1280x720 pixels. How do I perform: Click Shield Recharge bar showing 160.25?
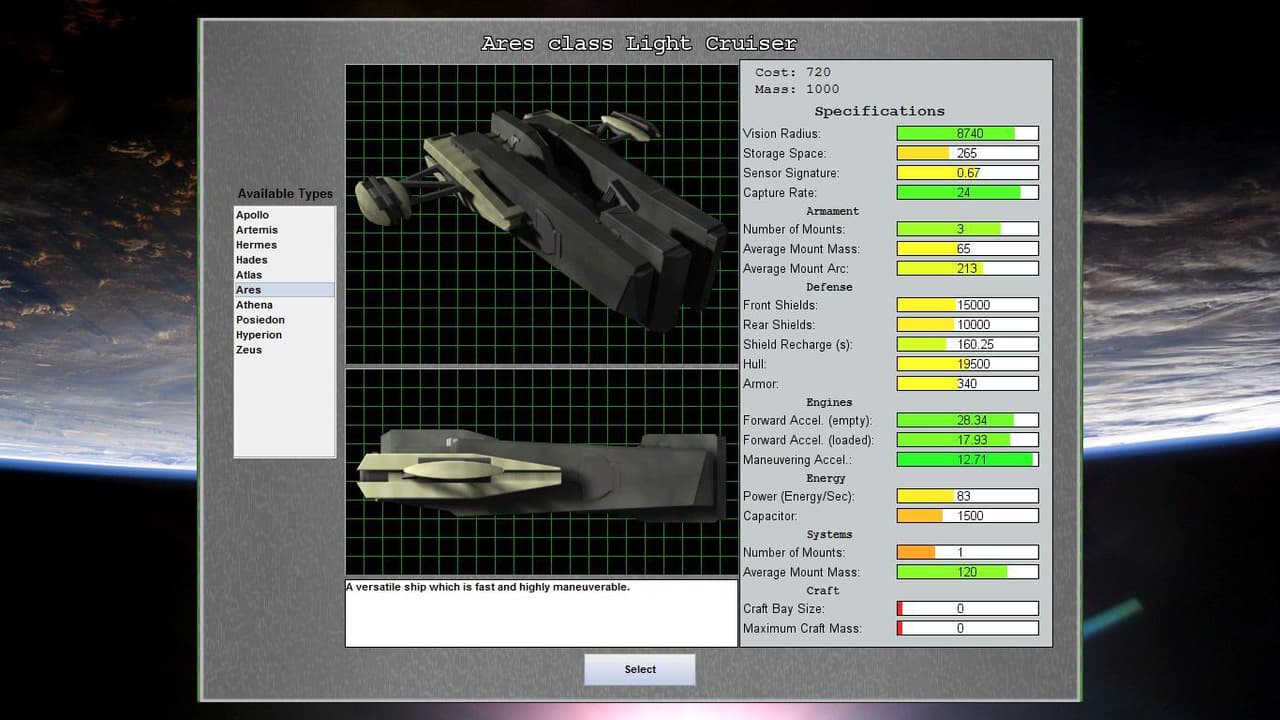(x=968, y=344)
